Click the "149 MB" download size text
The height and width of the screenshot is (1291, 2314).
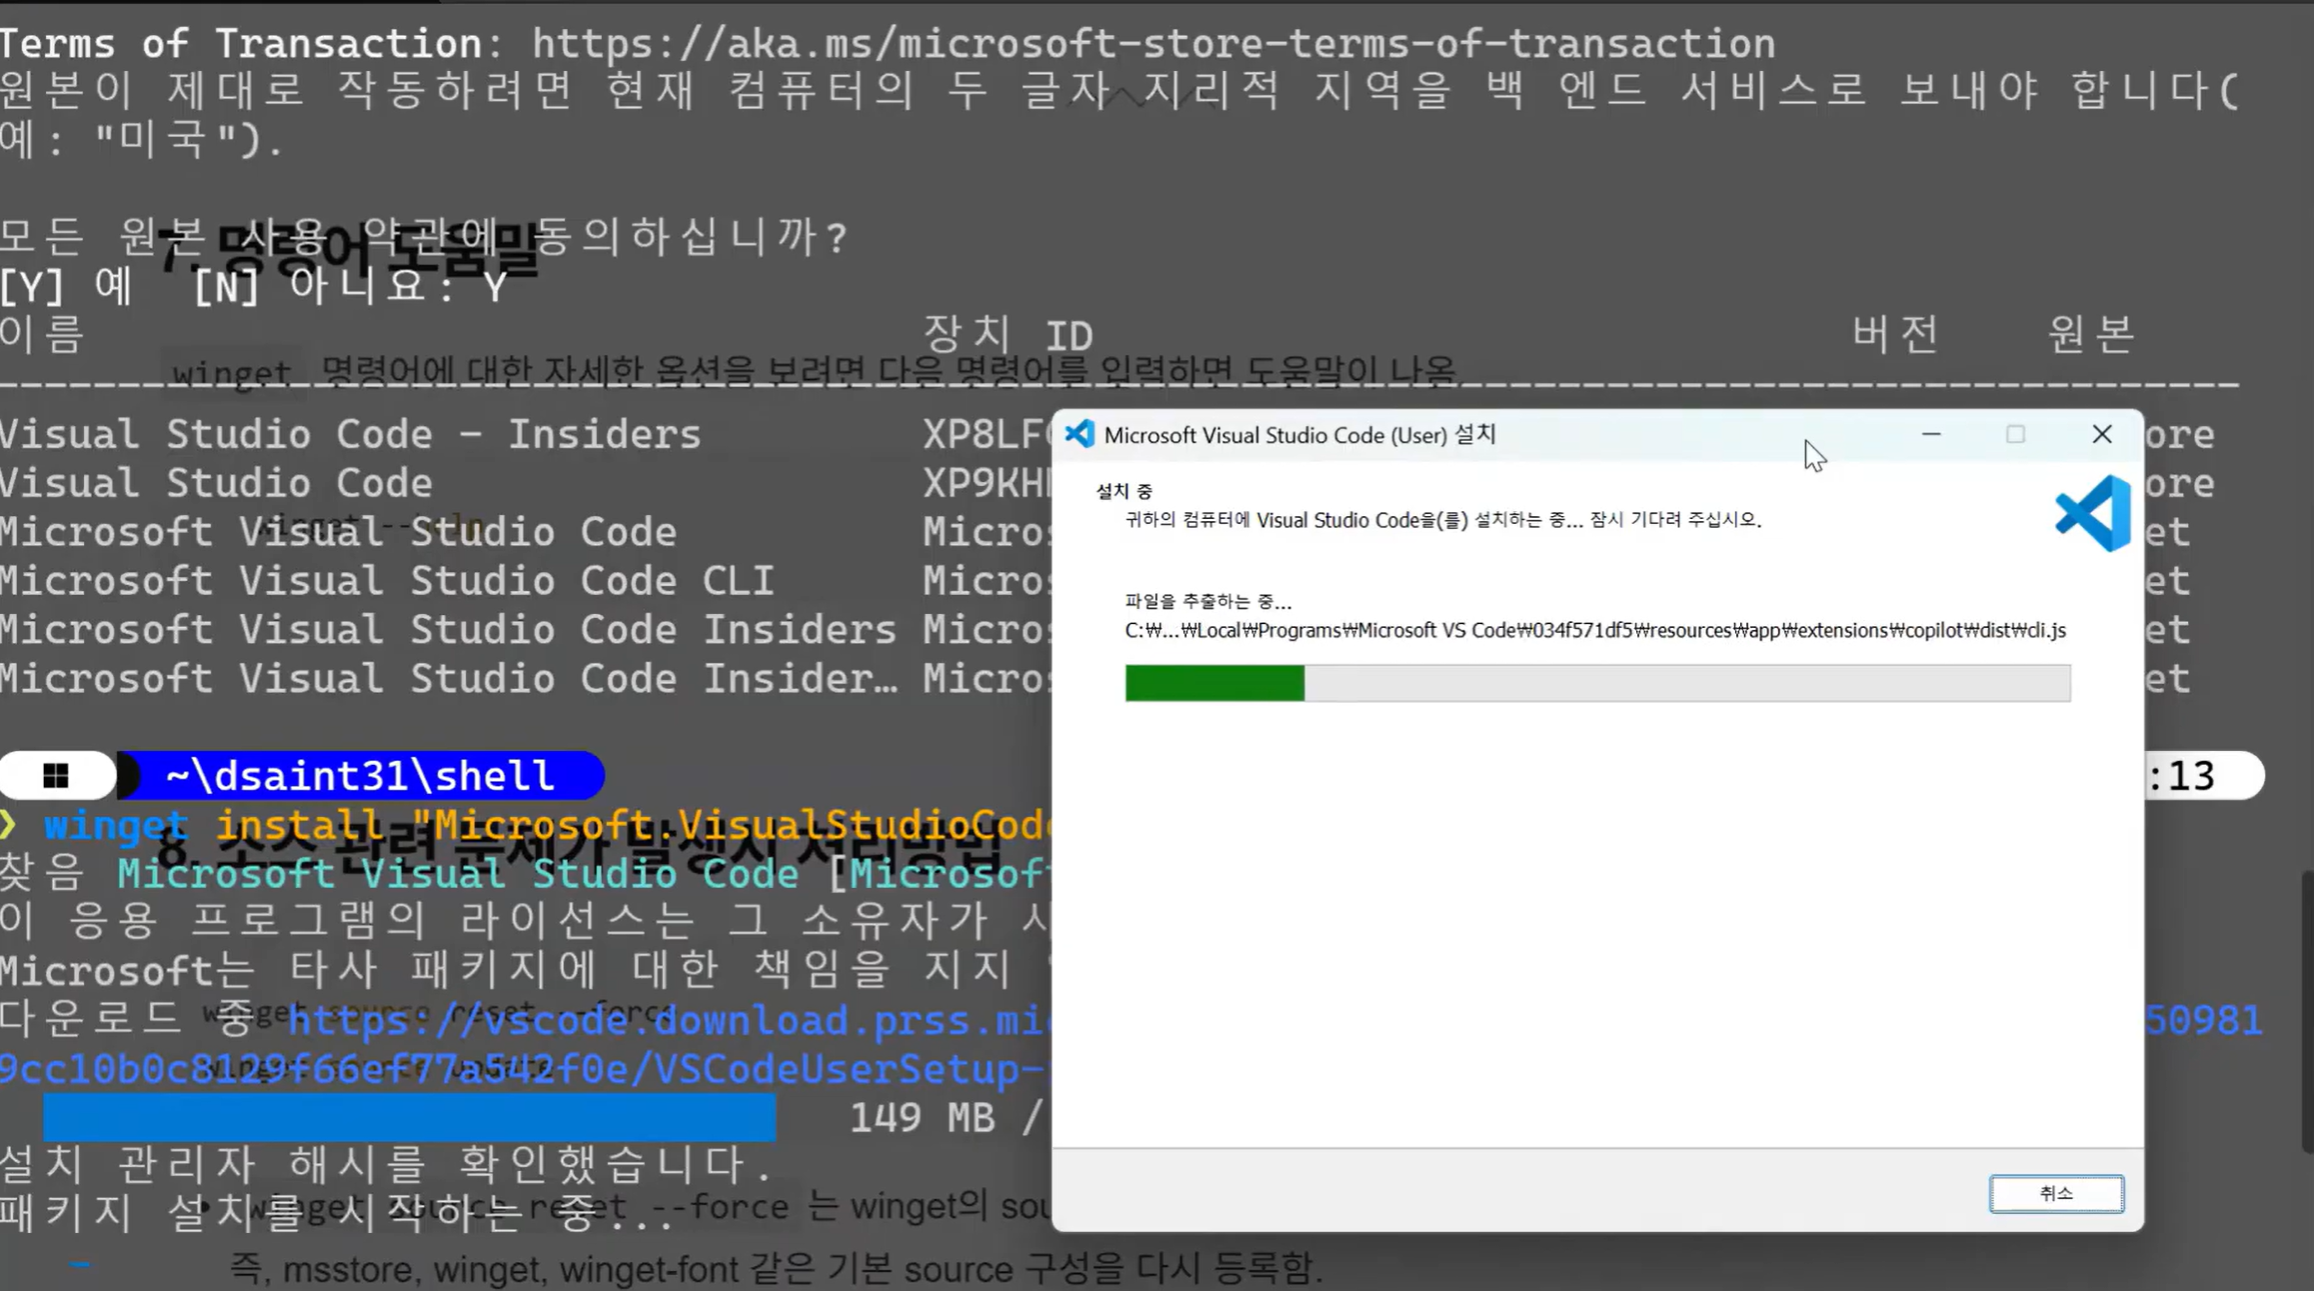point(922,1117)
